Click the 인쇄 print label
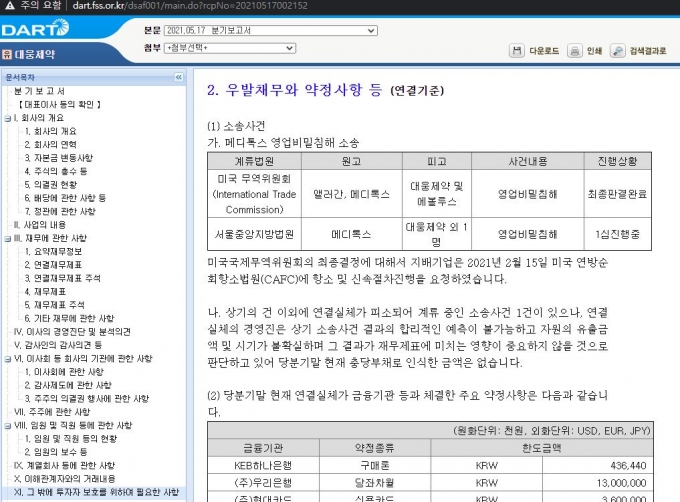 [x=594, y=51]
